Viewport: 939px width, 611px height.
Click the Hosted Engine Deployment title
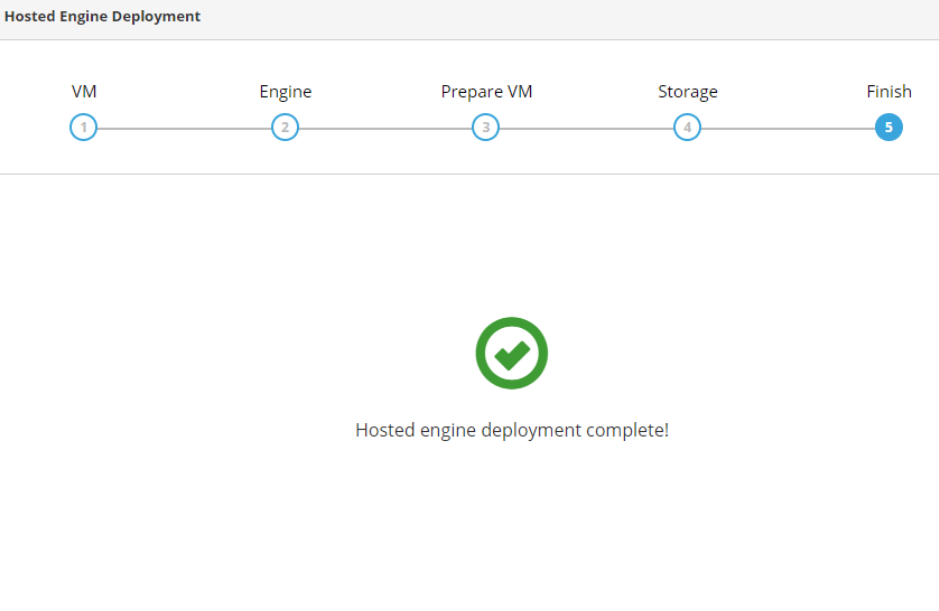pyautogui.click(x=102, y=17)
